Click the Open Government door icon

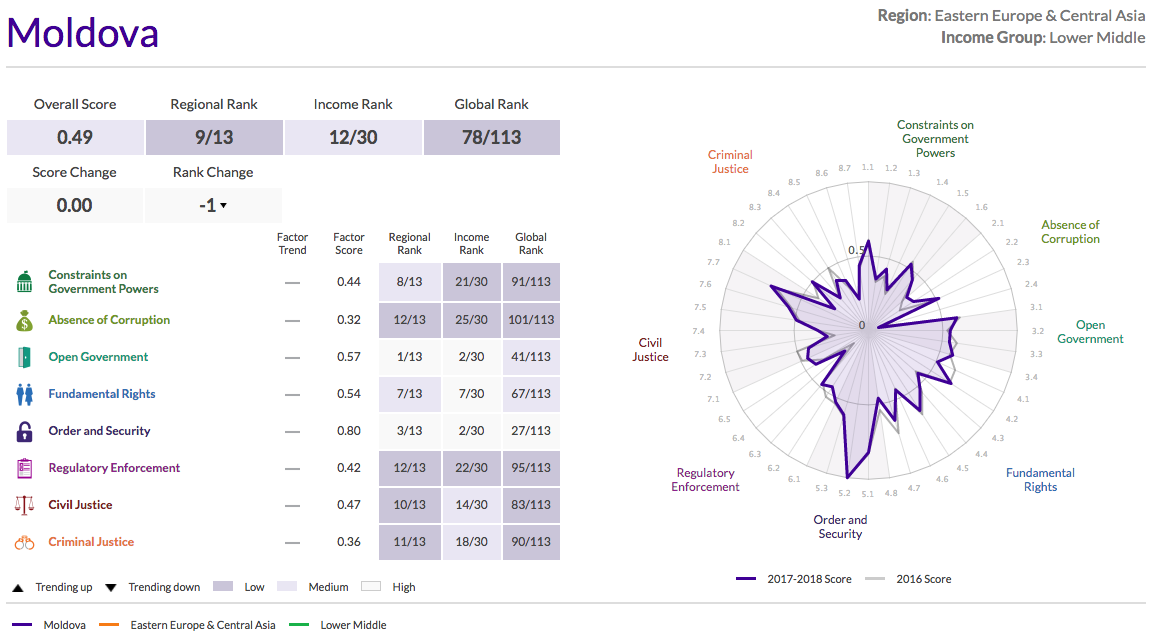[x=24, y=357]
